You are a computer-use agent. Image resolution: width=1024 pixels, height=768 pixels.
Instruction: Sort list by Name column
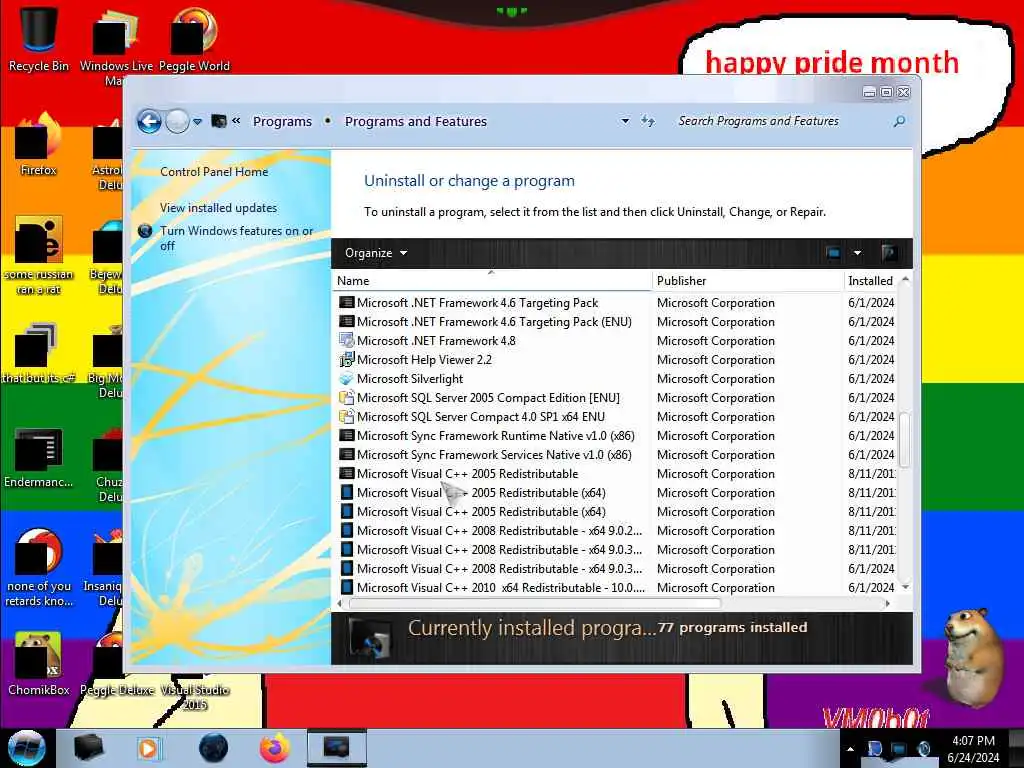point(492,281)
